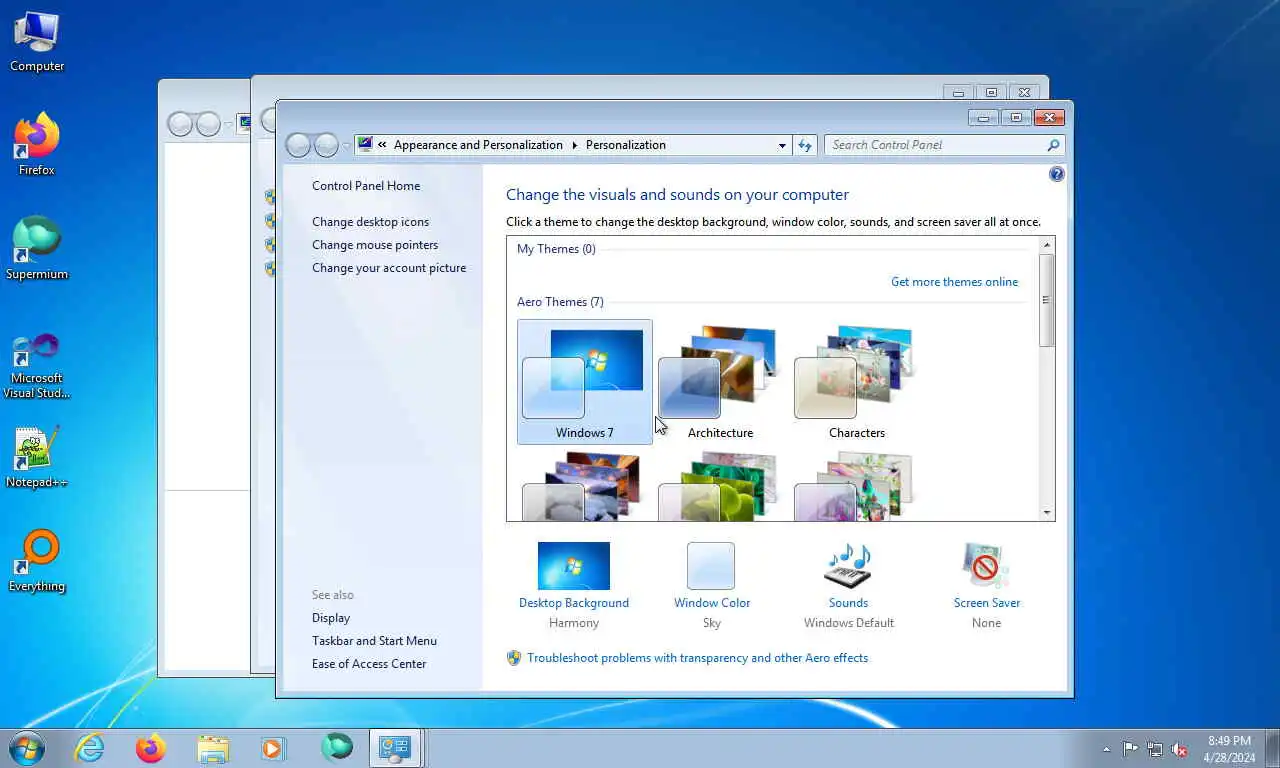Select the Microsoft Visual Studio desktop shortcut
The width and height of the screenshot is (1280, 768).
pyautogui.click(x=37, y=365)
